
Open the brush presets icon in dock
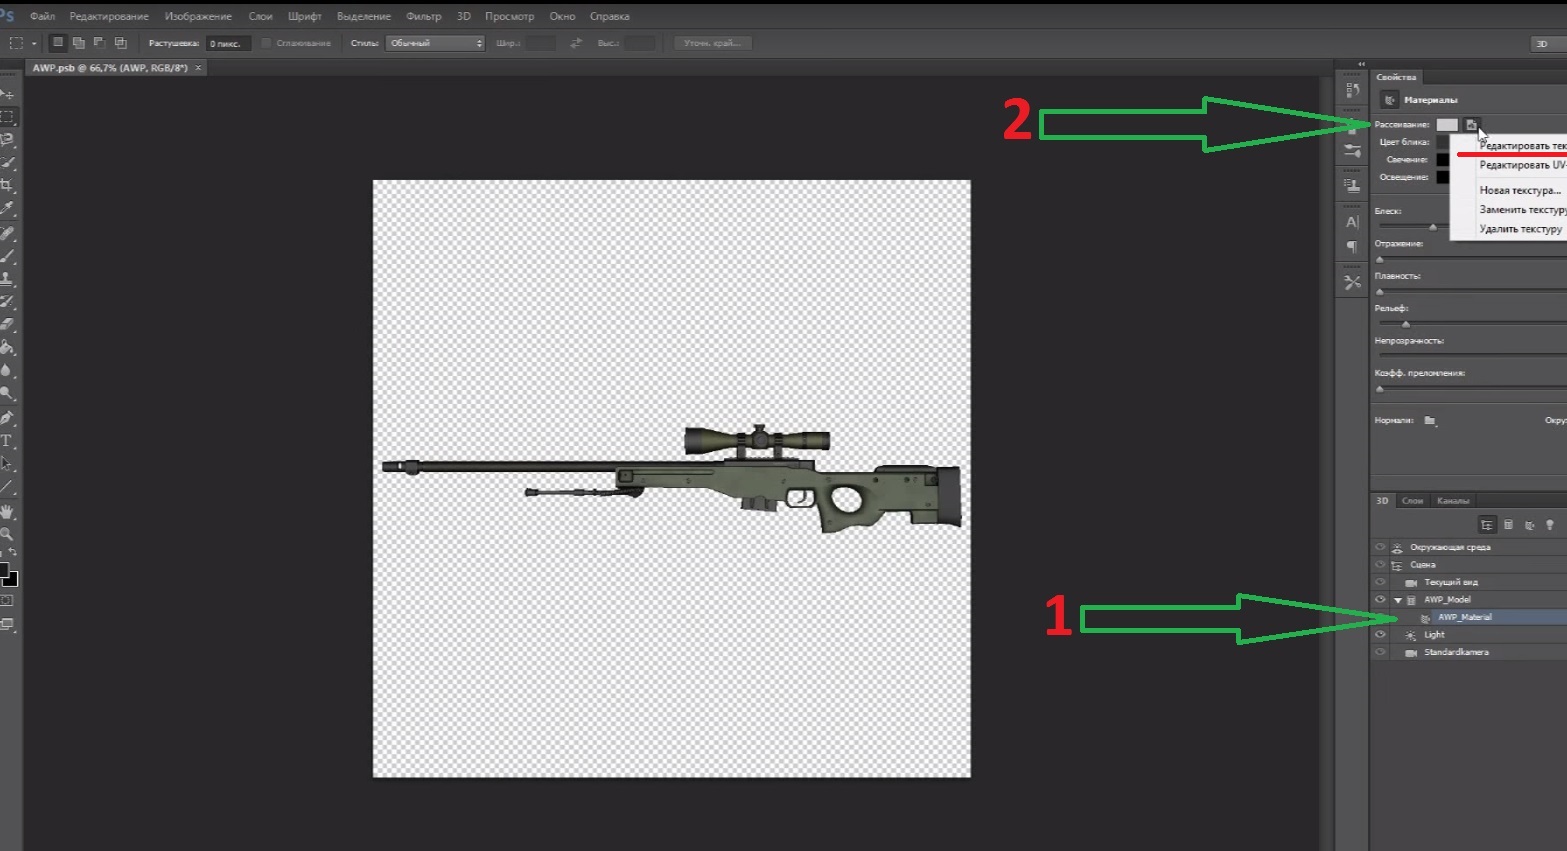click(x=1352, y=151)
